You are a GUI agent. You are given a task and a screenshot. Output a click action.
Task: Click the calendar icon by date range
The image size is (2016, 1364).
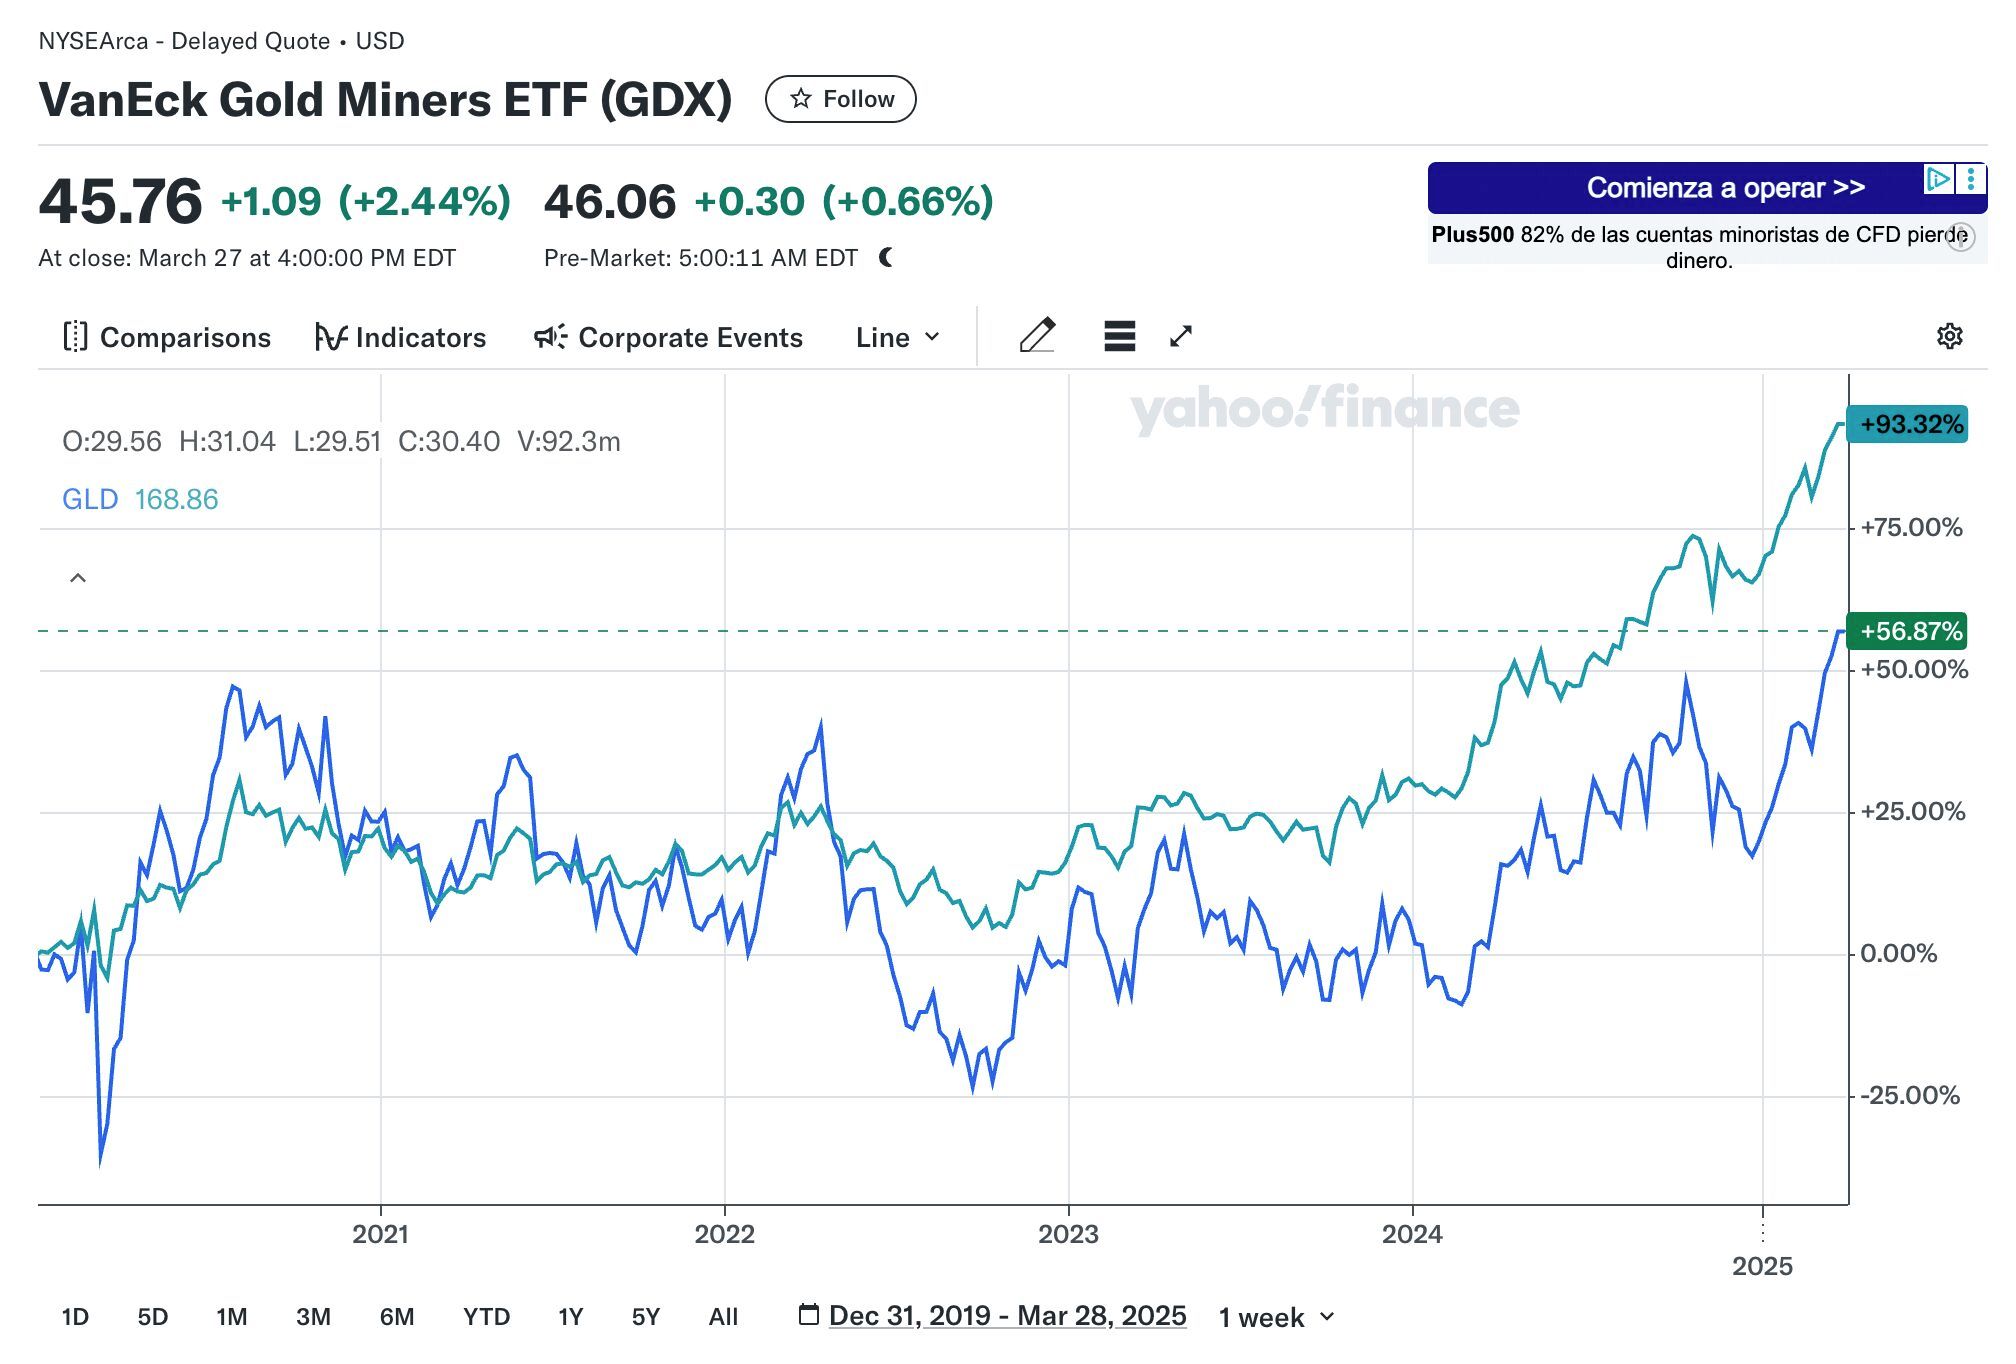pyautogui.click(x=808, y=1314)
